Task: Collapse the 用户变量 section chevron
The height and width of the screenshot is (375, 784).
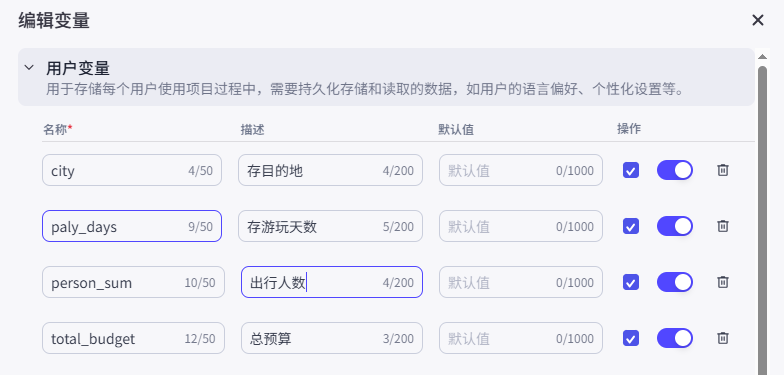Action: tap(30, 67)
